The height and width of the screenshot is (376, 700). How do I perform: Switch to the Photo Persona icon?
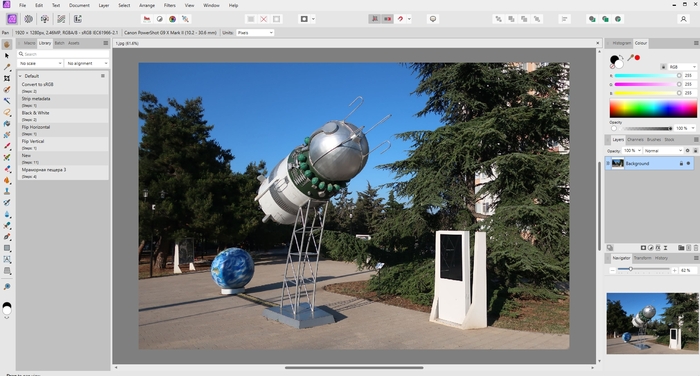[12, 19]
